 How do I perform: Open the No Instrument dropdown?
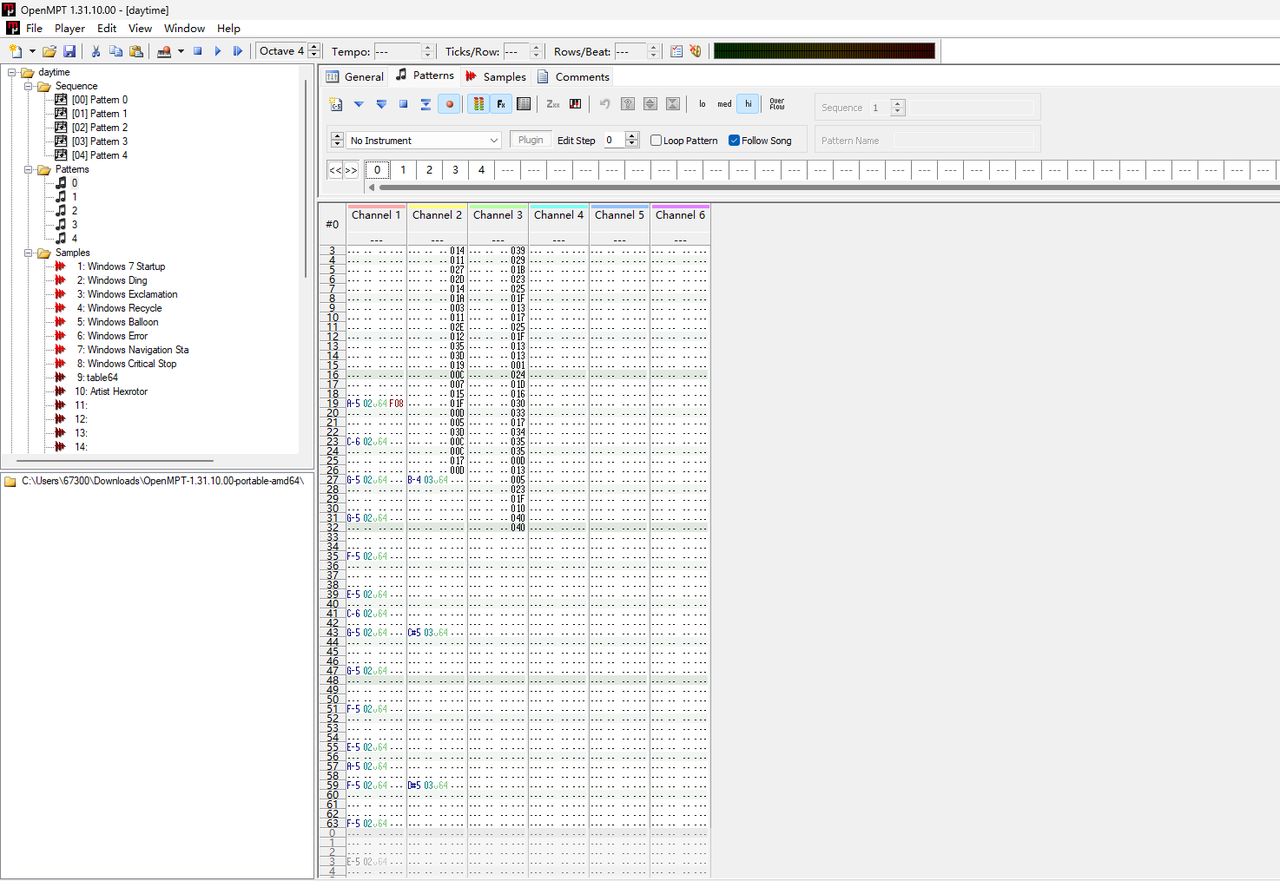click(x=424, y=141)
